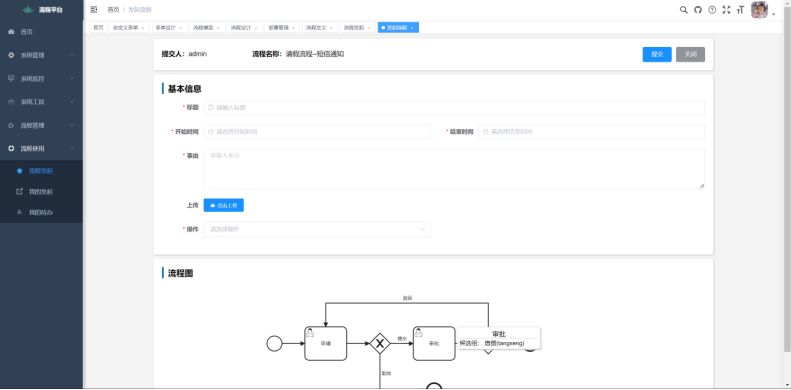This screenshot has width=791, height=390.
Task: Click the start event circle in flow diagram
Action: [274, 344]
